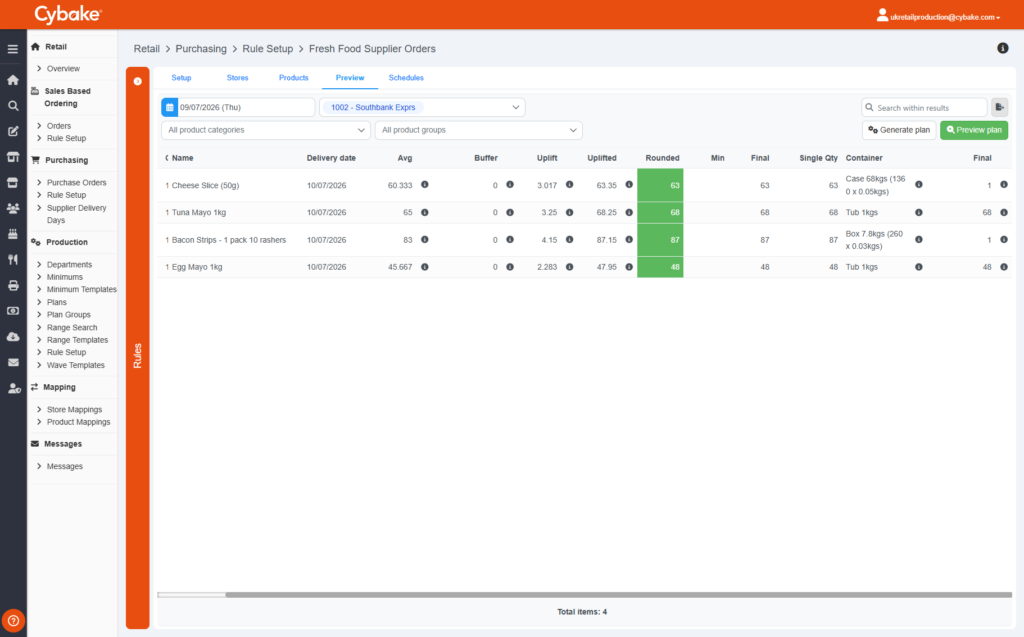Click the user account icon in the header
Viewport: 1024px width, 637px height.
tap(882, 15)
